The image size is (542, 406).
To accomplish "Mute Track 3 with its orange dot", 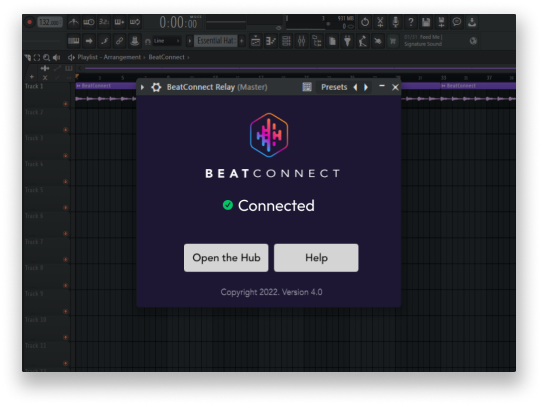I will click(65, 156).
